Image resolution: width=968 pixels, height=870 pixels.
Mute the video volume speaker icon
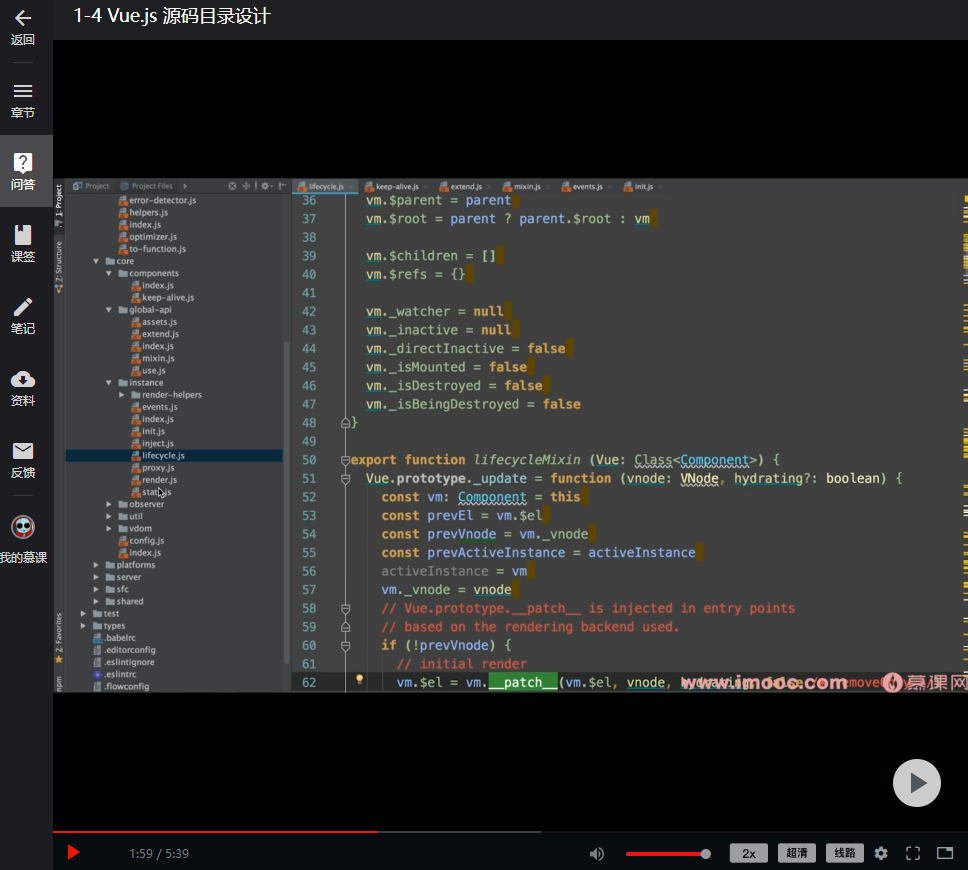tap(596, 853)
